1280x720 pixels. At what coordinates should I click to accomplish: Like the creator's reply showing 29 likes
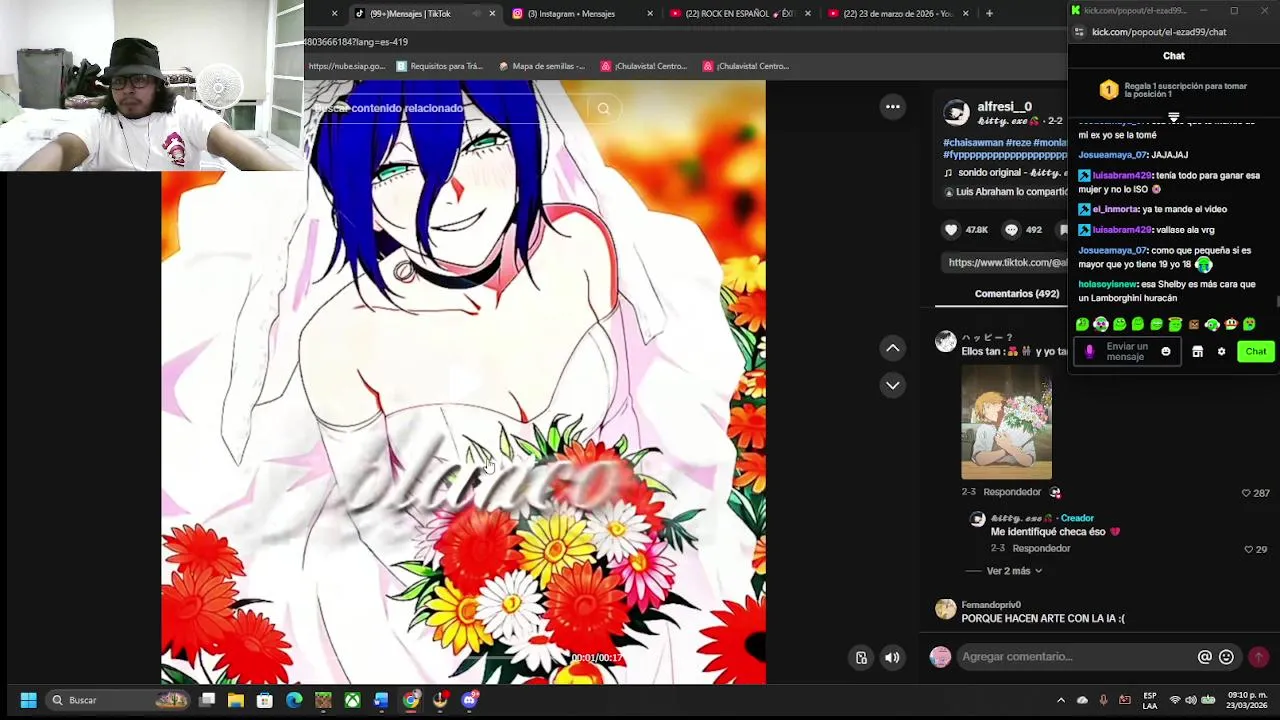pos(1249,549)
